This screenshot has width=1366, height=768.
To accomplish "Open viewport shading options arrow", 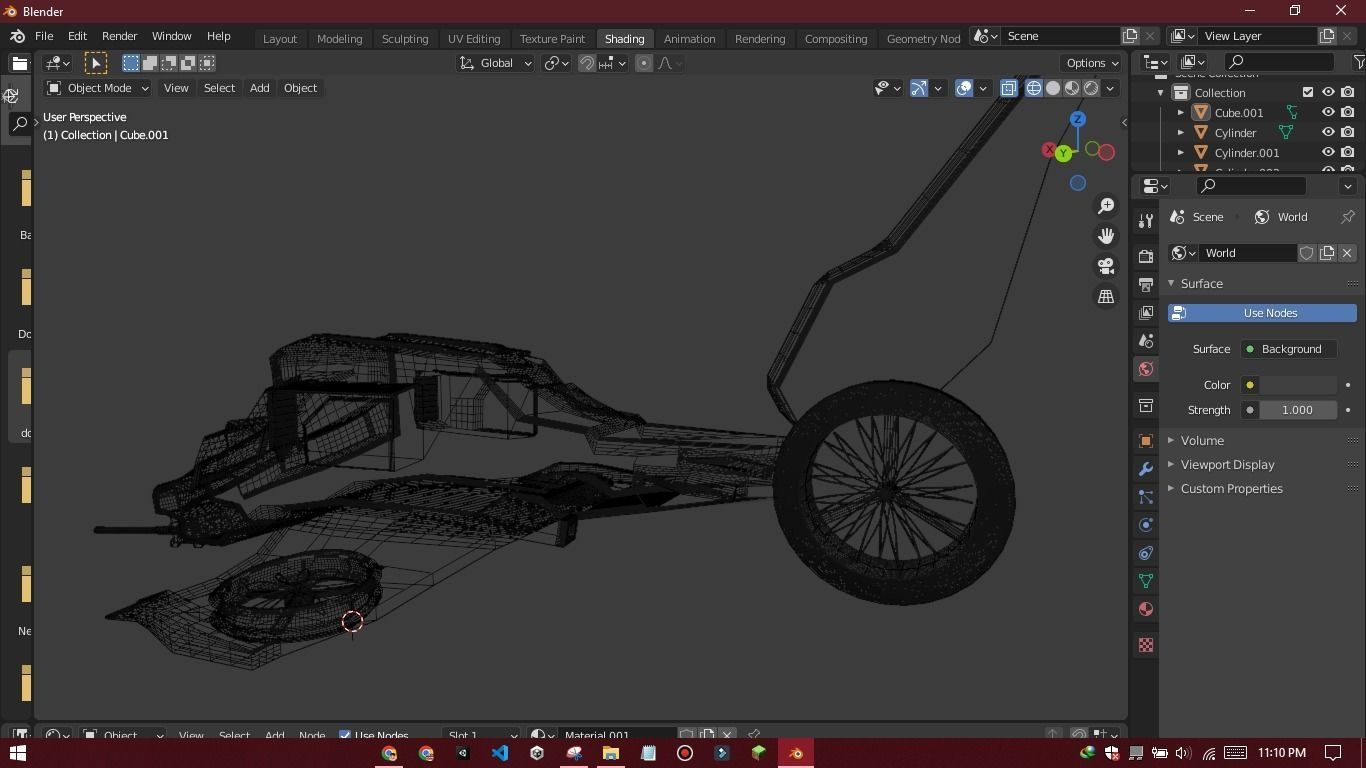I will click(x=1110, y=88).
